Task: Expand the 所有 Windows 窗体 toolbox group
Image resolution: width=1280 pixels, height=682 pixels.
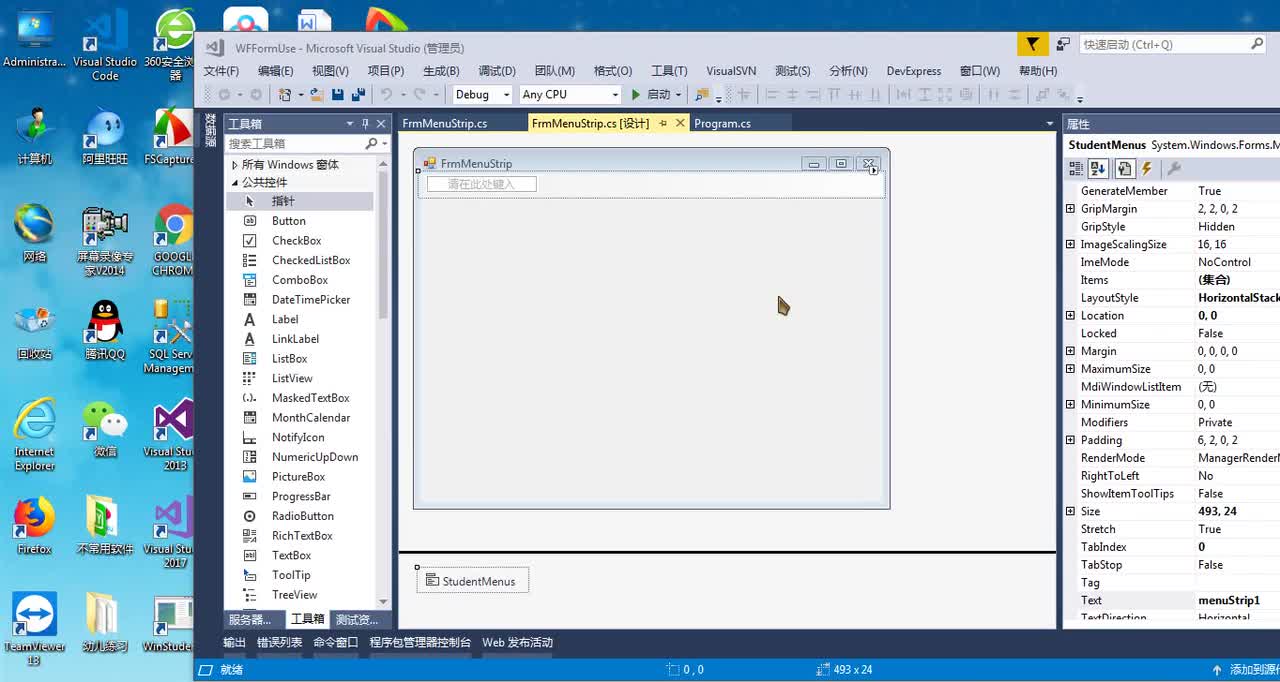Action: [234, 165]
